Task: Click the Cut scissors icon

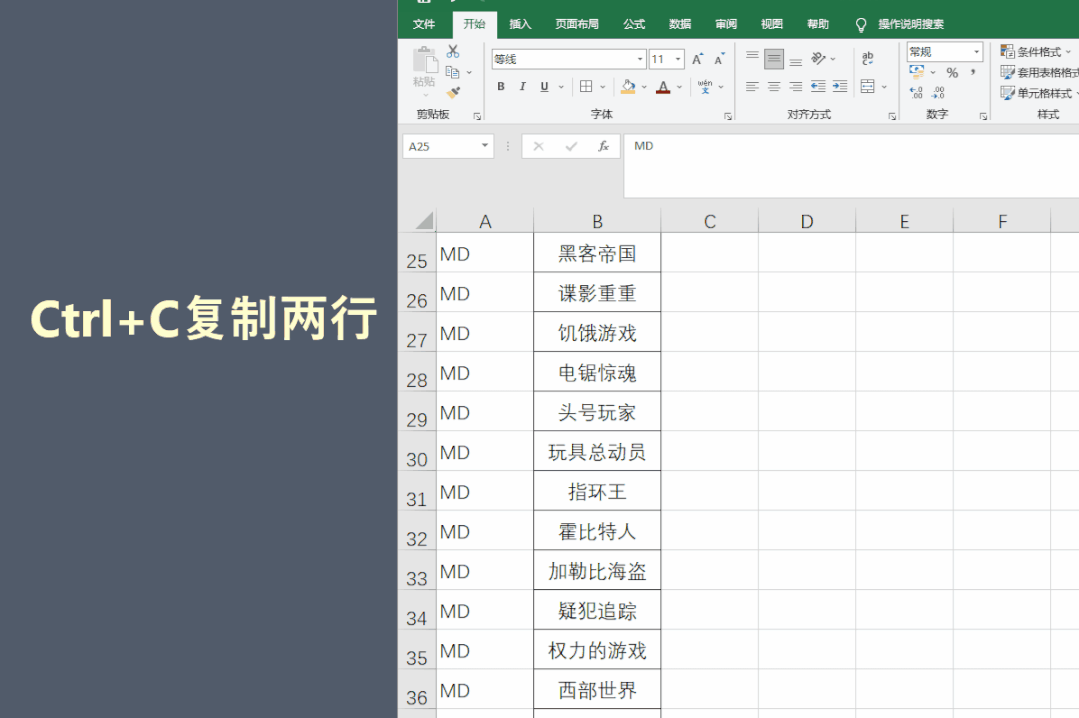Action: [x=453, y=52]
